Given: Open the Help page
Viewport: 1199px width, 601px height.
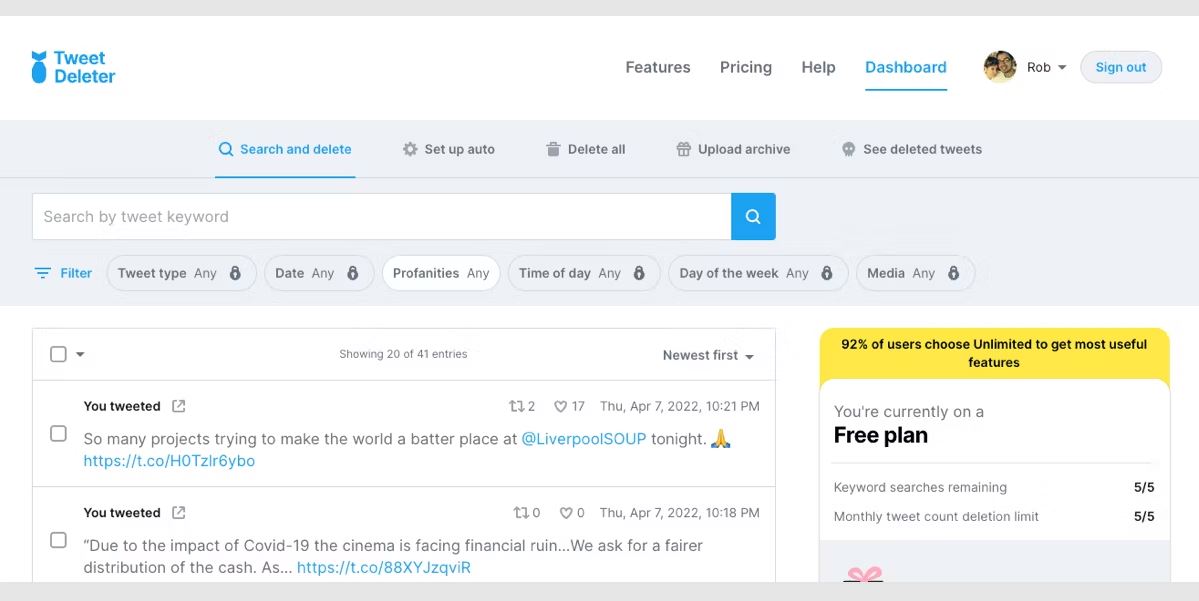Looking at the screenshot, I should point(818,67).
